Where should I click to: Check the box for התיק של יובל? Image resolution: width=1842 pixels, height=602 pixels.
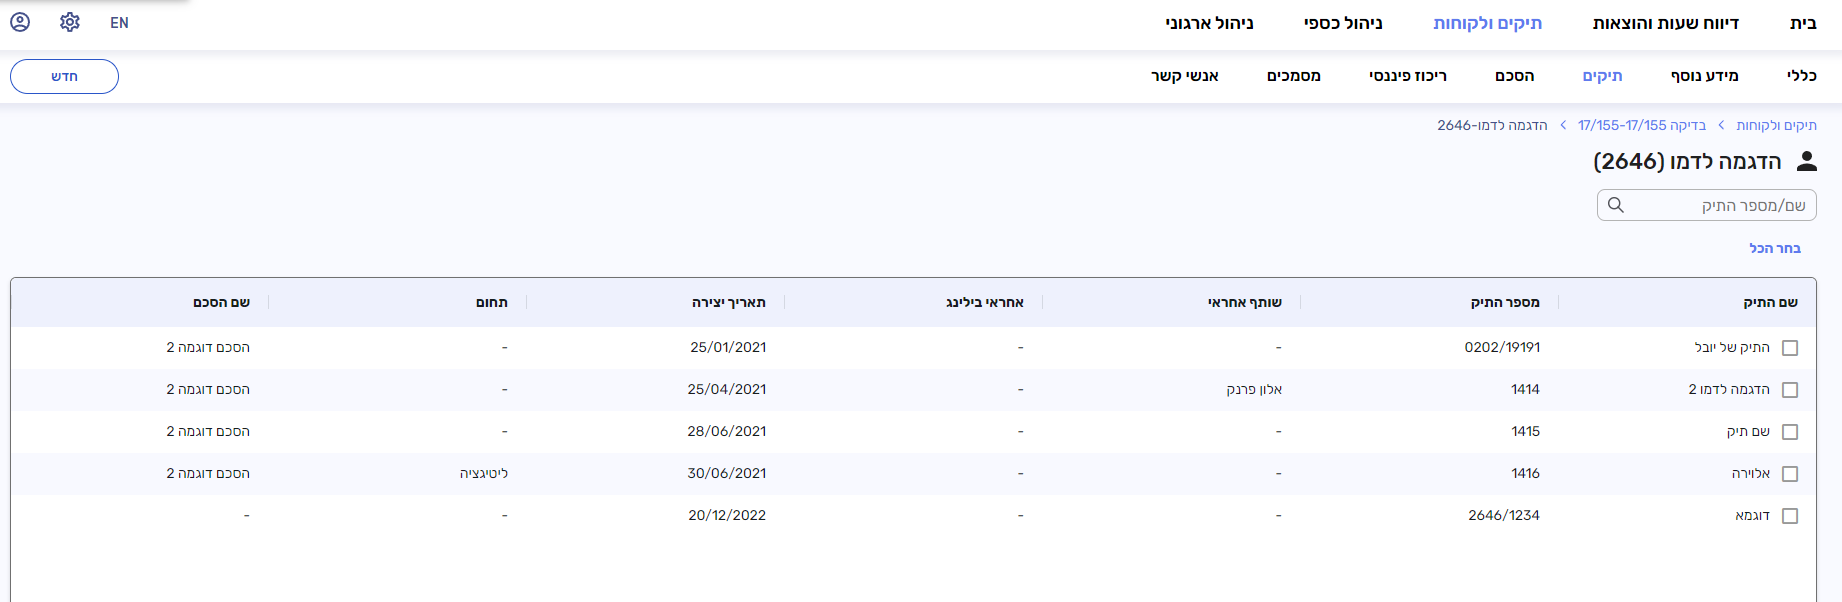click(1790, 348)
